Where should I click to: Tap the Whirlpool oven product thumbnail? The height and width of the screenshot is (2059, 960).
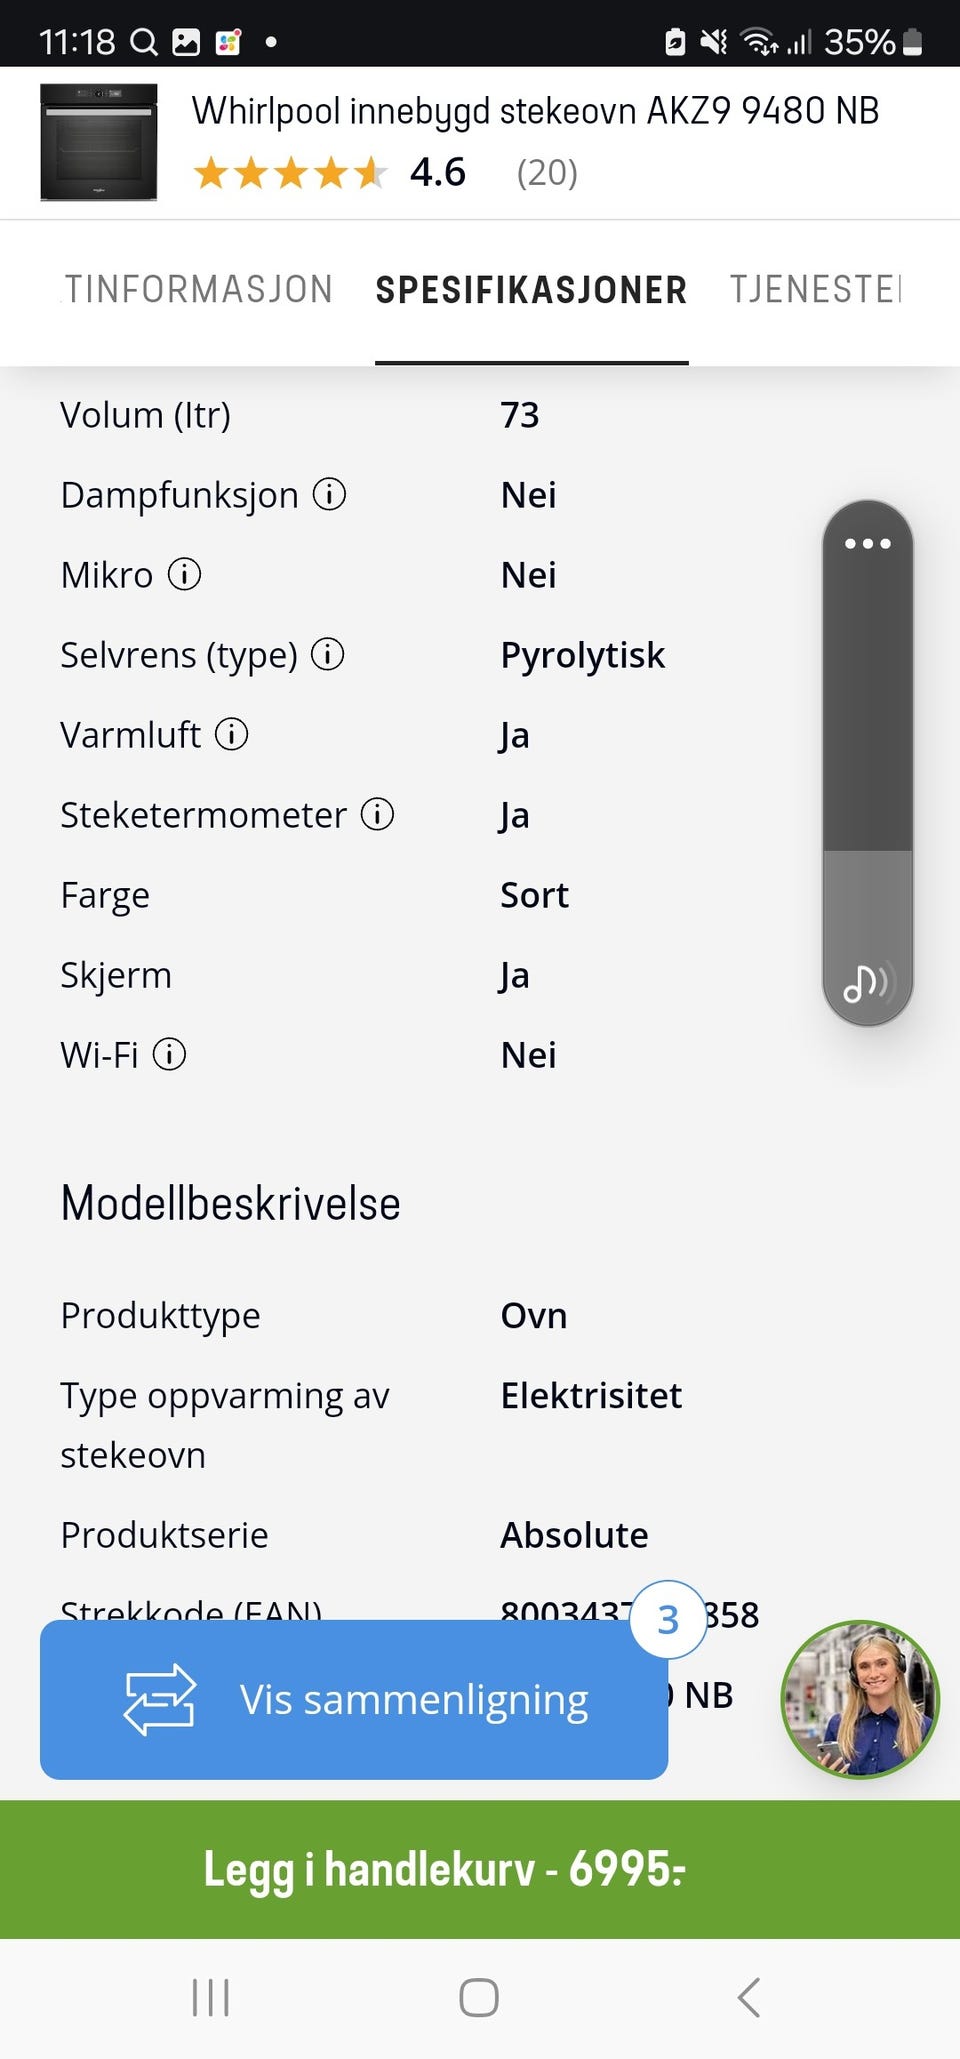[x=99, y=142]
